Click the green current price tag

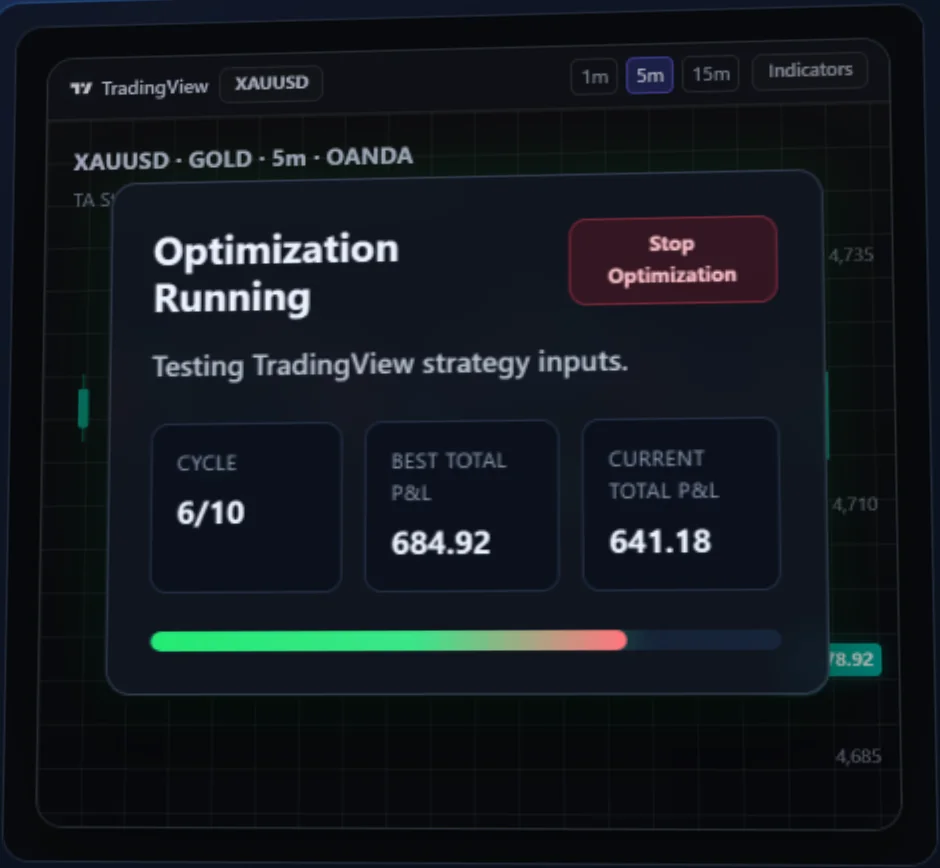[854, 659]
